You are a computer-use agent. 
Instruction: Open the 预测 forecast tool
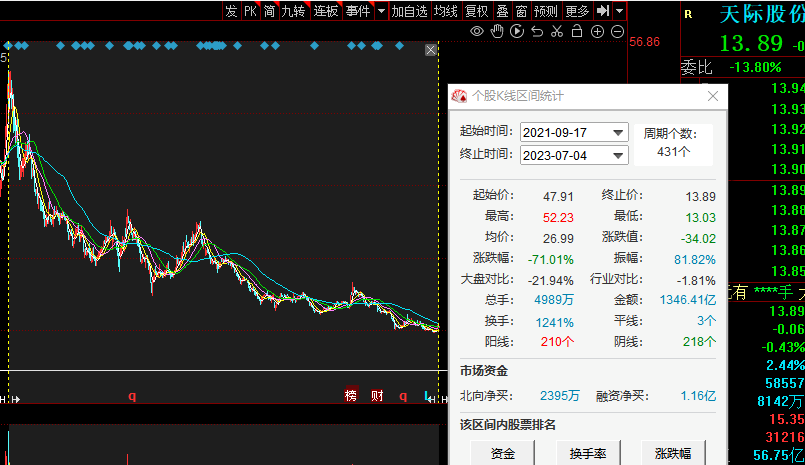point(545,11)
